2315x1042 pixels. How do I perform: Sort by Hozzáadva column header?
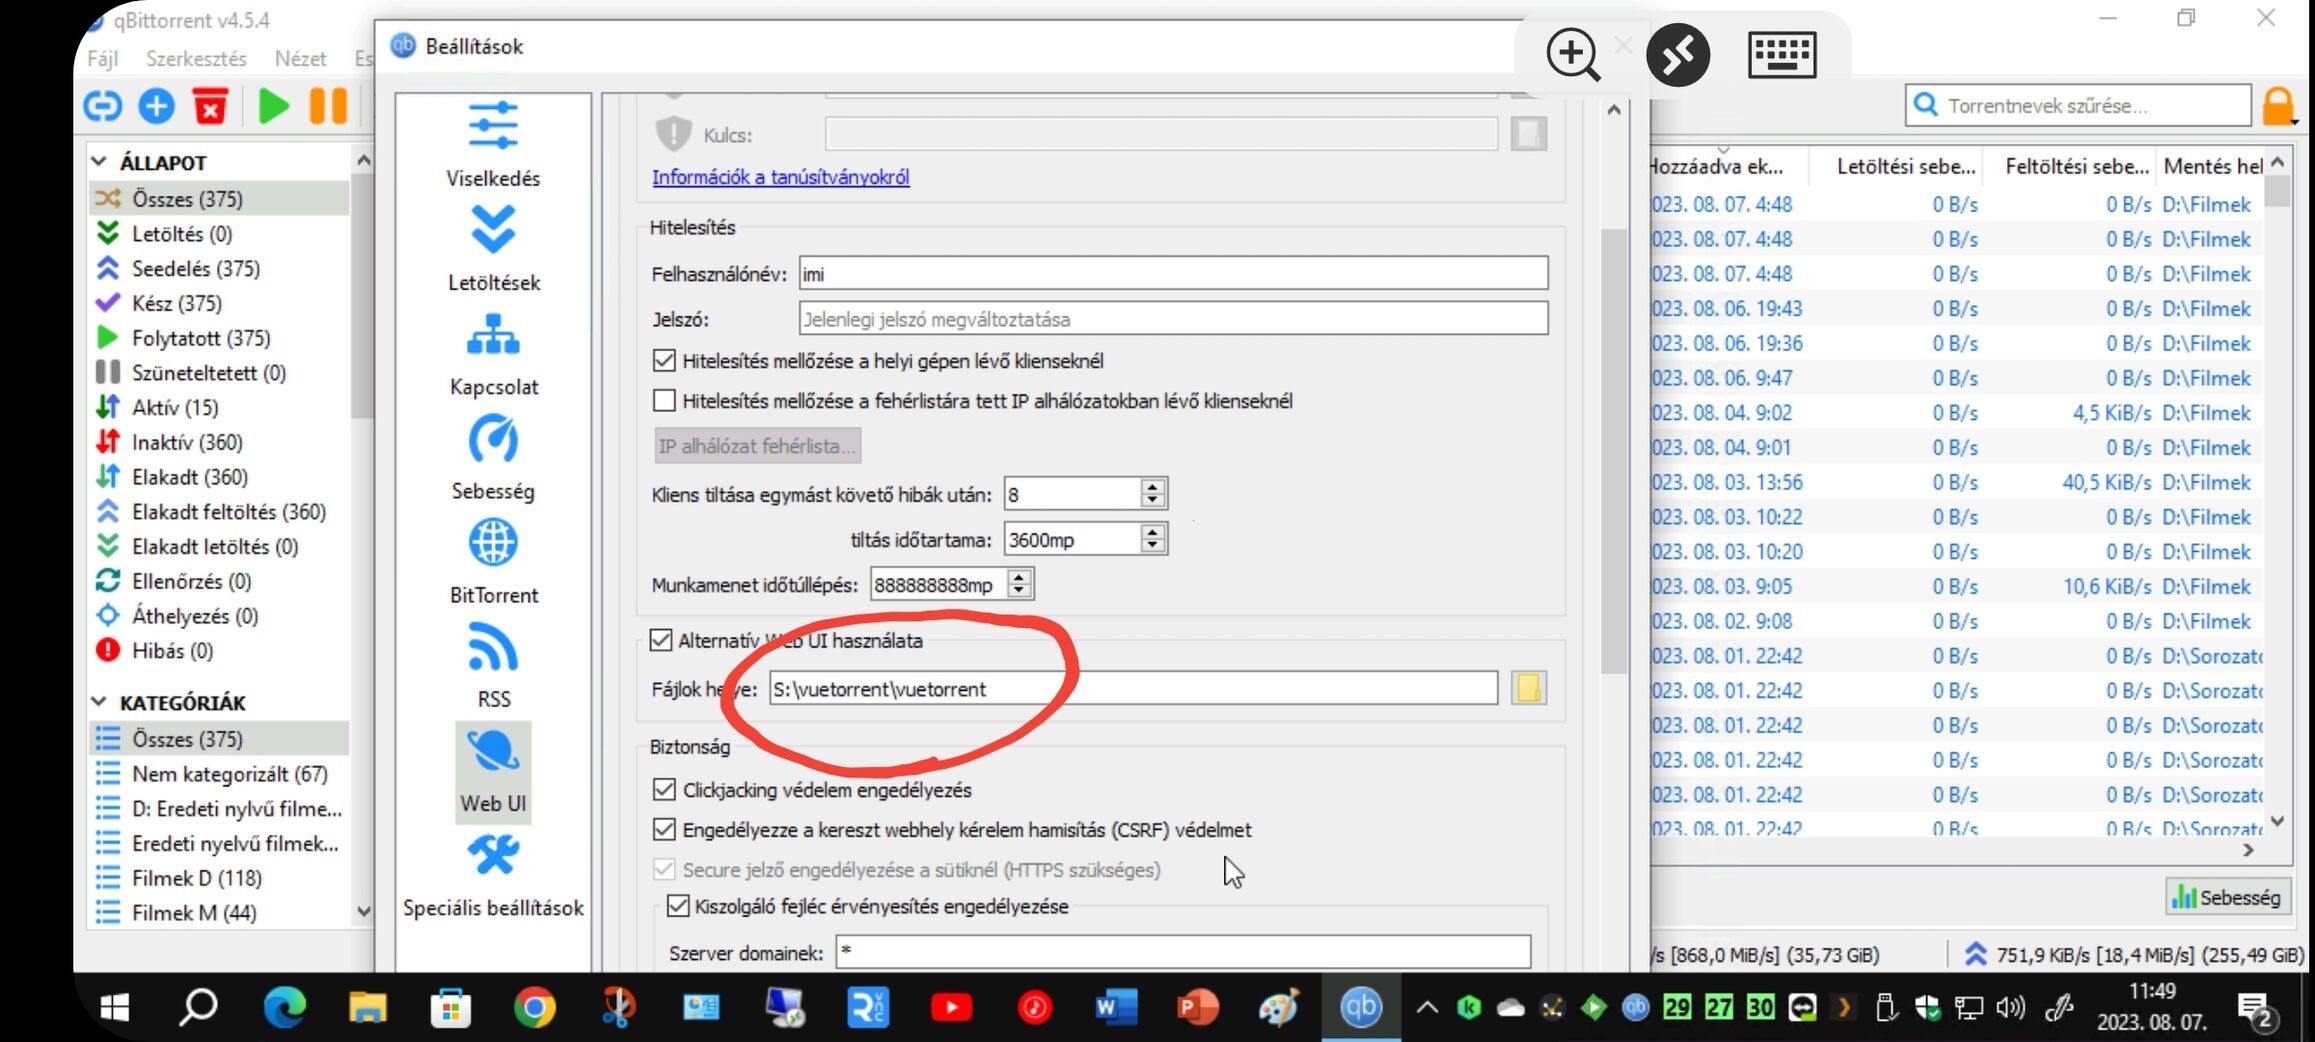tap(1728, 166)
